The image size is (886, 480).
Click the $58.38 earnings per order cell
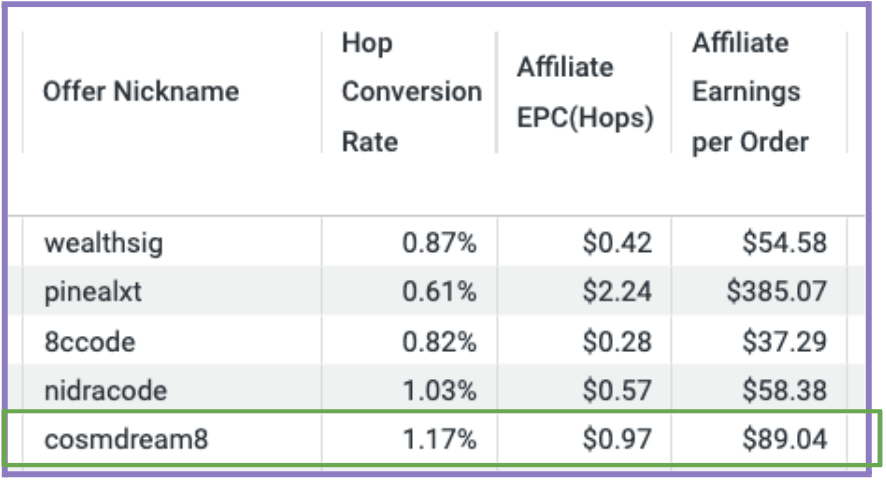[x=784, y=390]
